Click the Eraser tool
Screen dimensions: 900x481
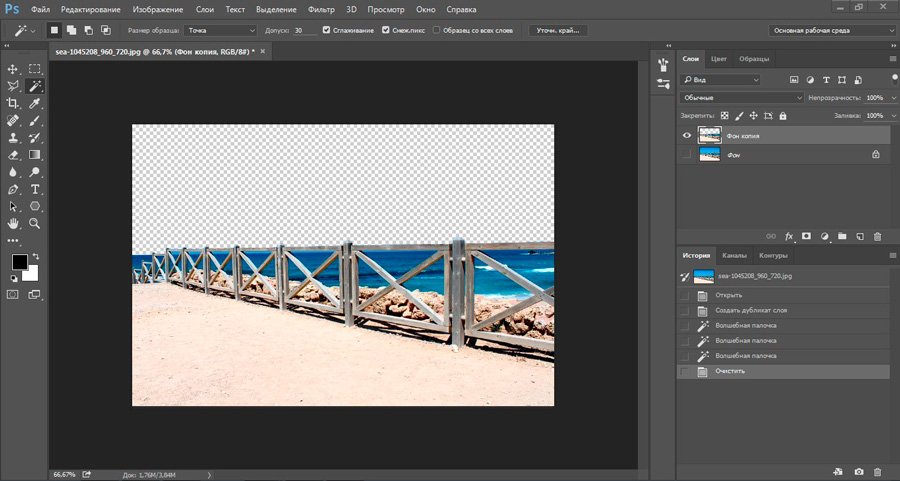[x=13, y=155]
